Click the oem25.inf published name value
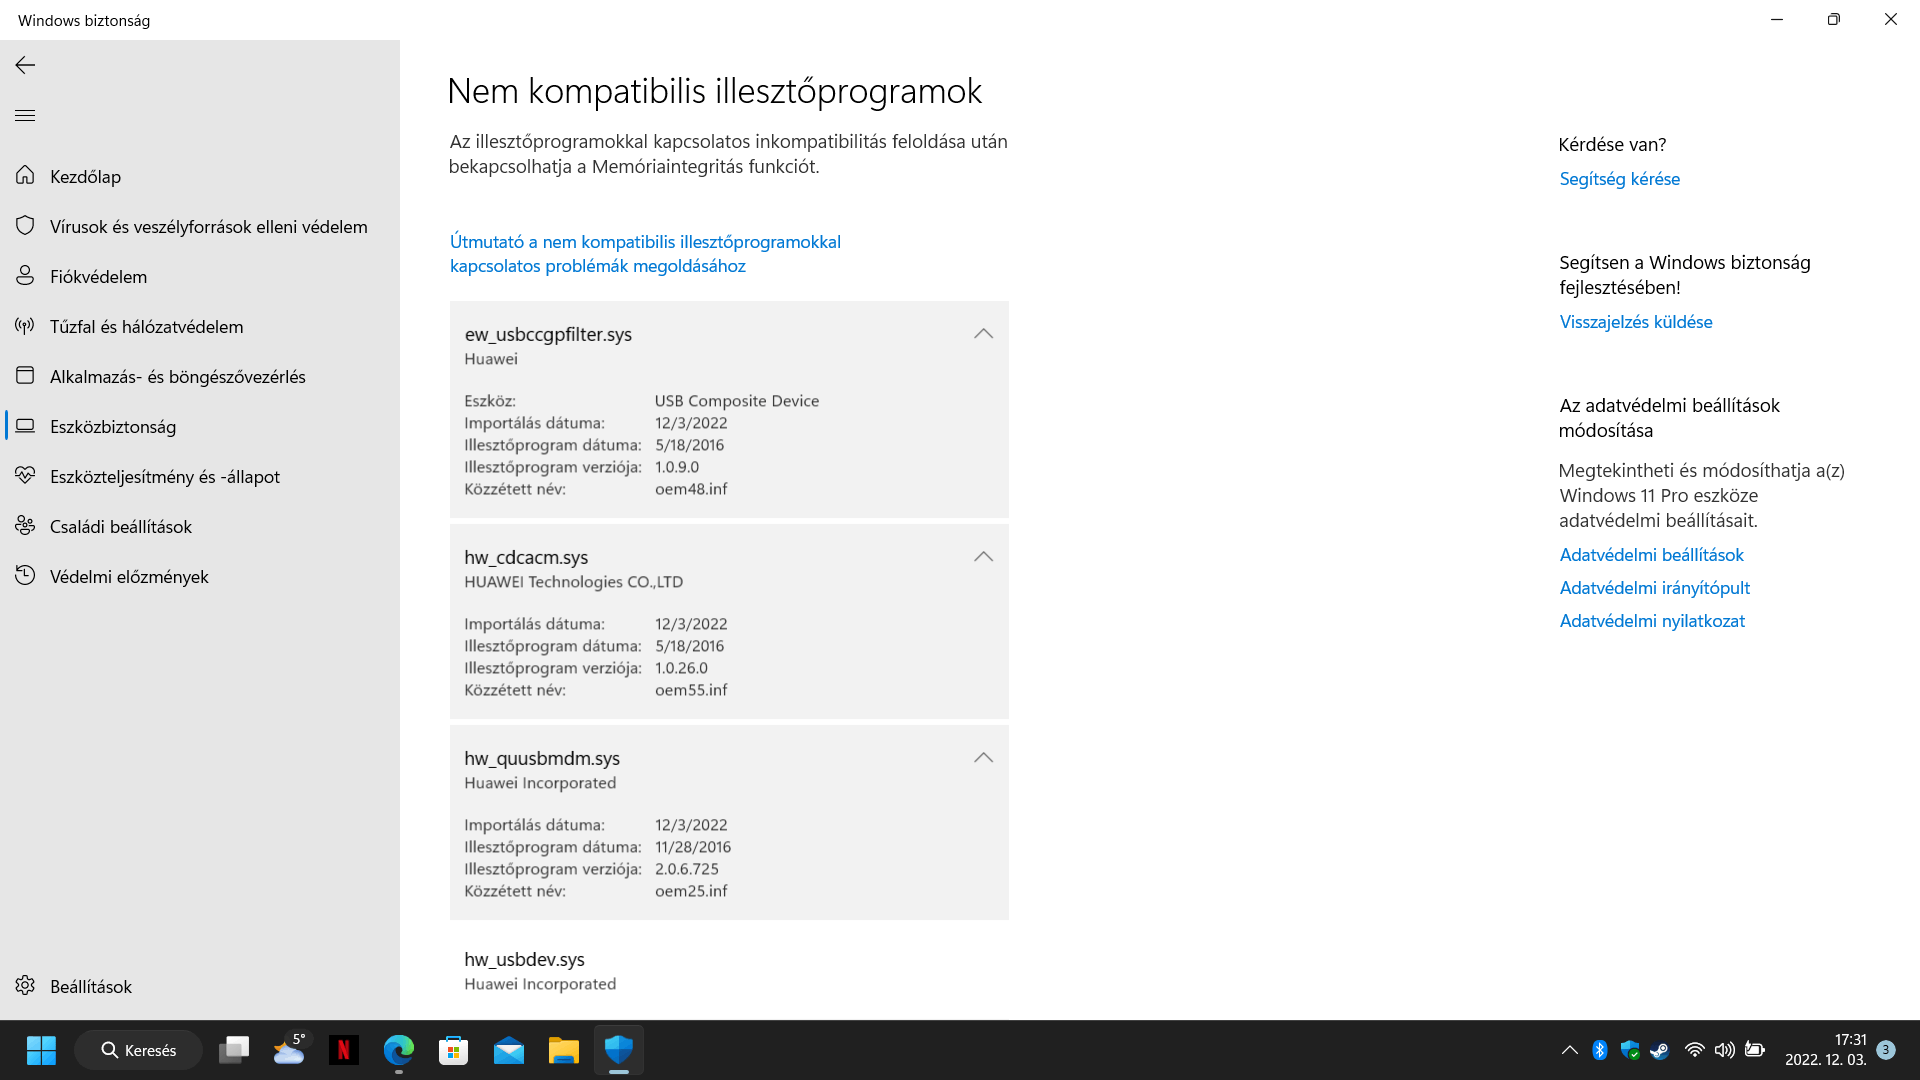1920x1080 pixels. click(691, 891)
